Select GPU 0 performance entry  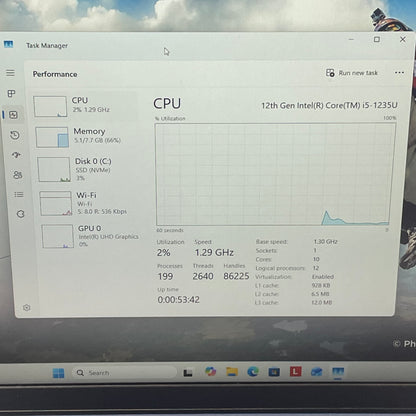tap(91, 236)
